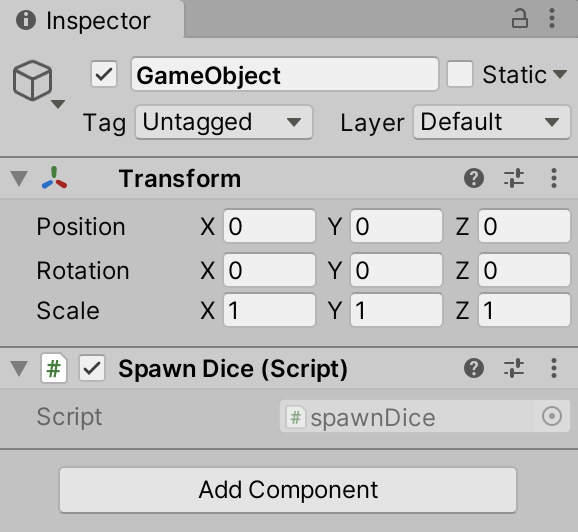Click the Rotation label
The height and width of the screenshot is (532, 578).
pos(83,270)
